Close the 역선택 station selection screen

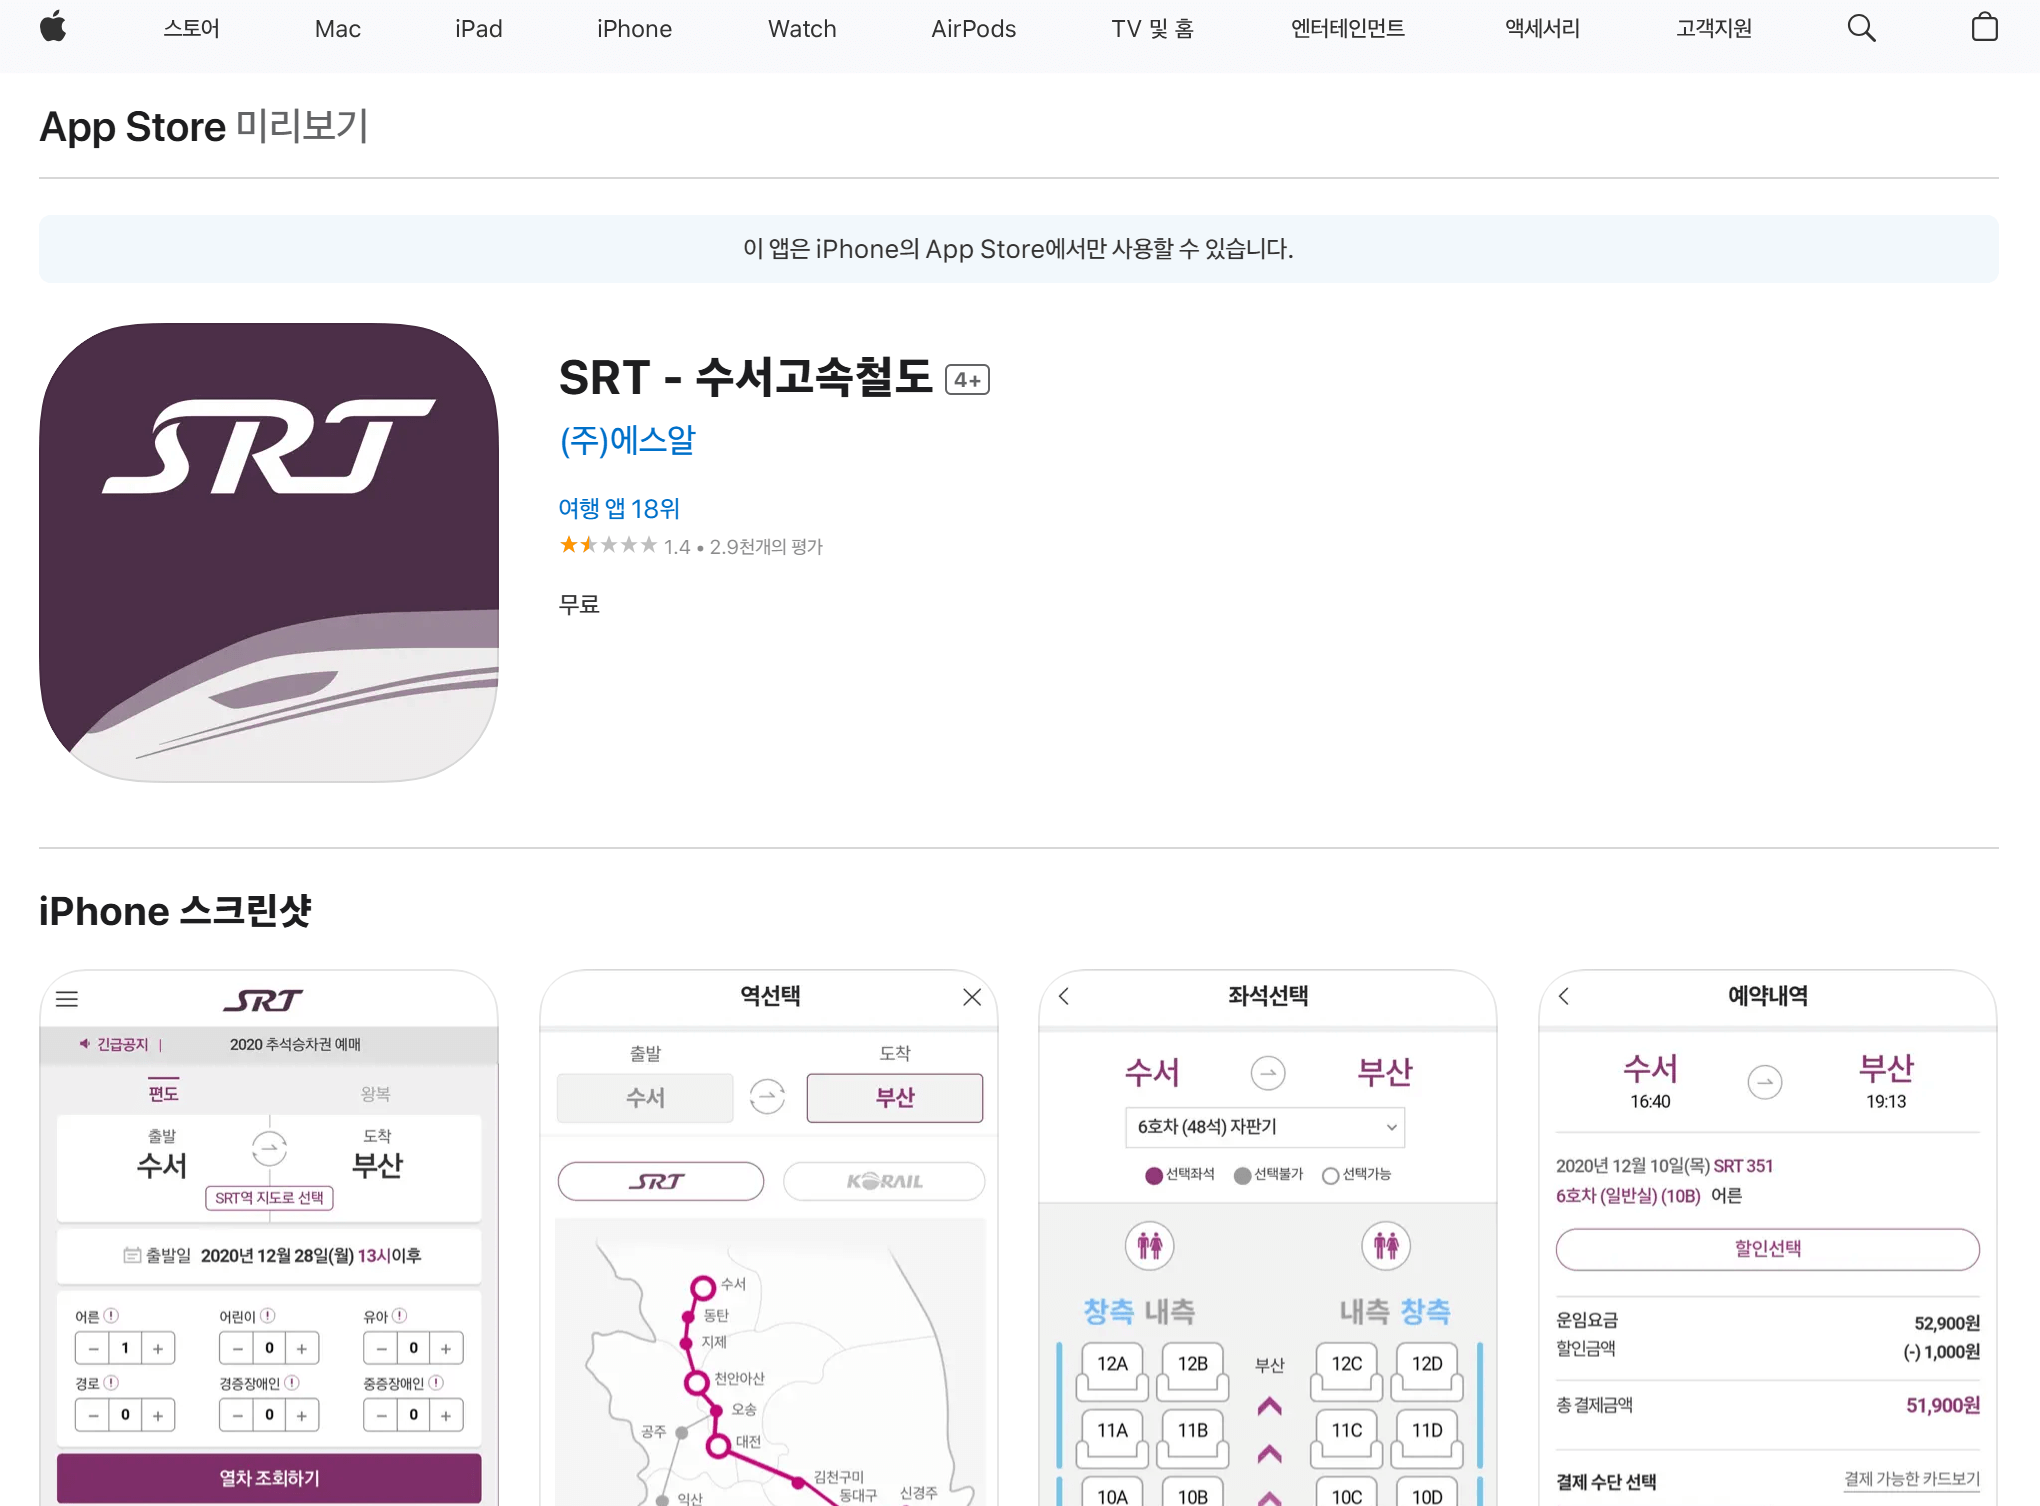coord(971,996)
